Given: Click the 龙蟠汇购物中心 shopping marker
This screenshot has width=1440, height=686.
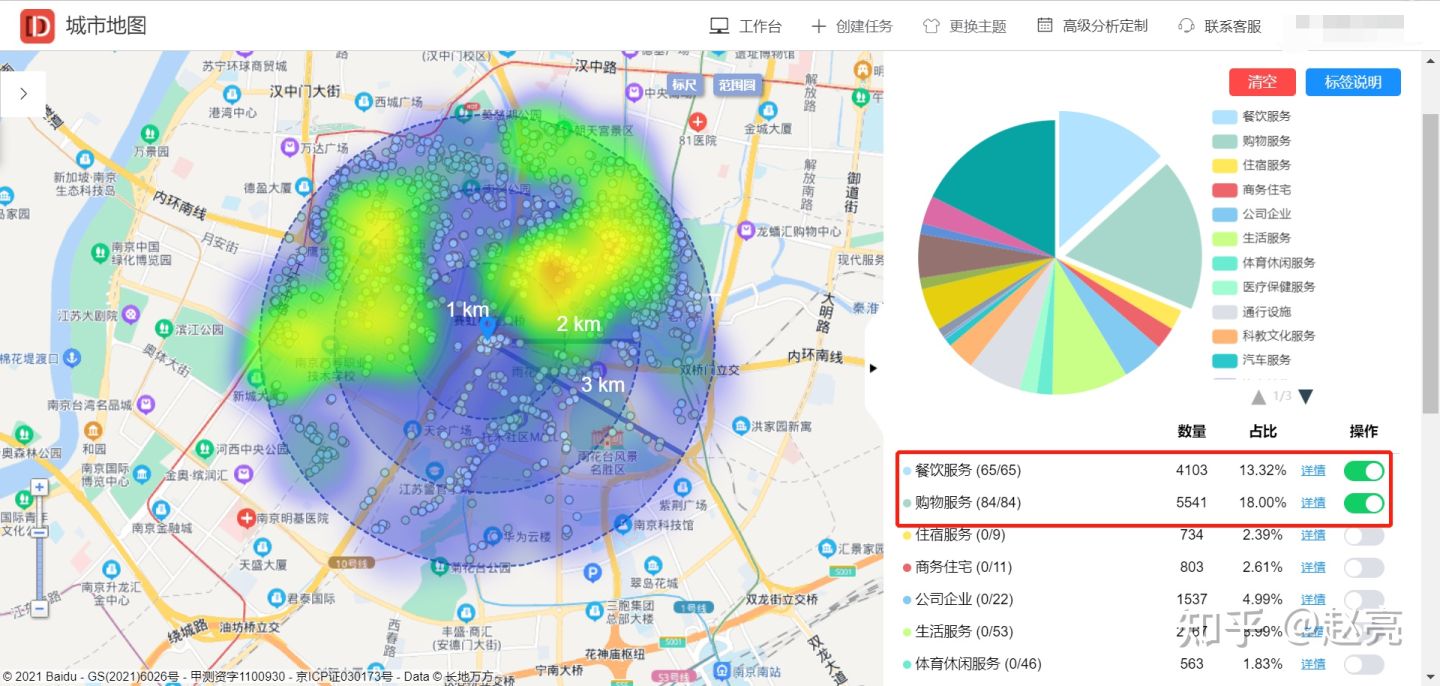Looking at the screenshot, I should tap(745, 230).
